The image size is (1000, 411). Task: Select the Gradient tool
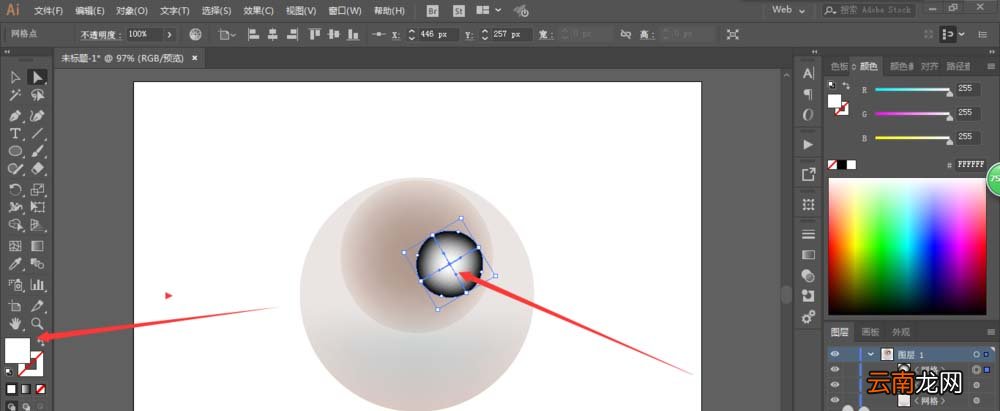point(37,246)
